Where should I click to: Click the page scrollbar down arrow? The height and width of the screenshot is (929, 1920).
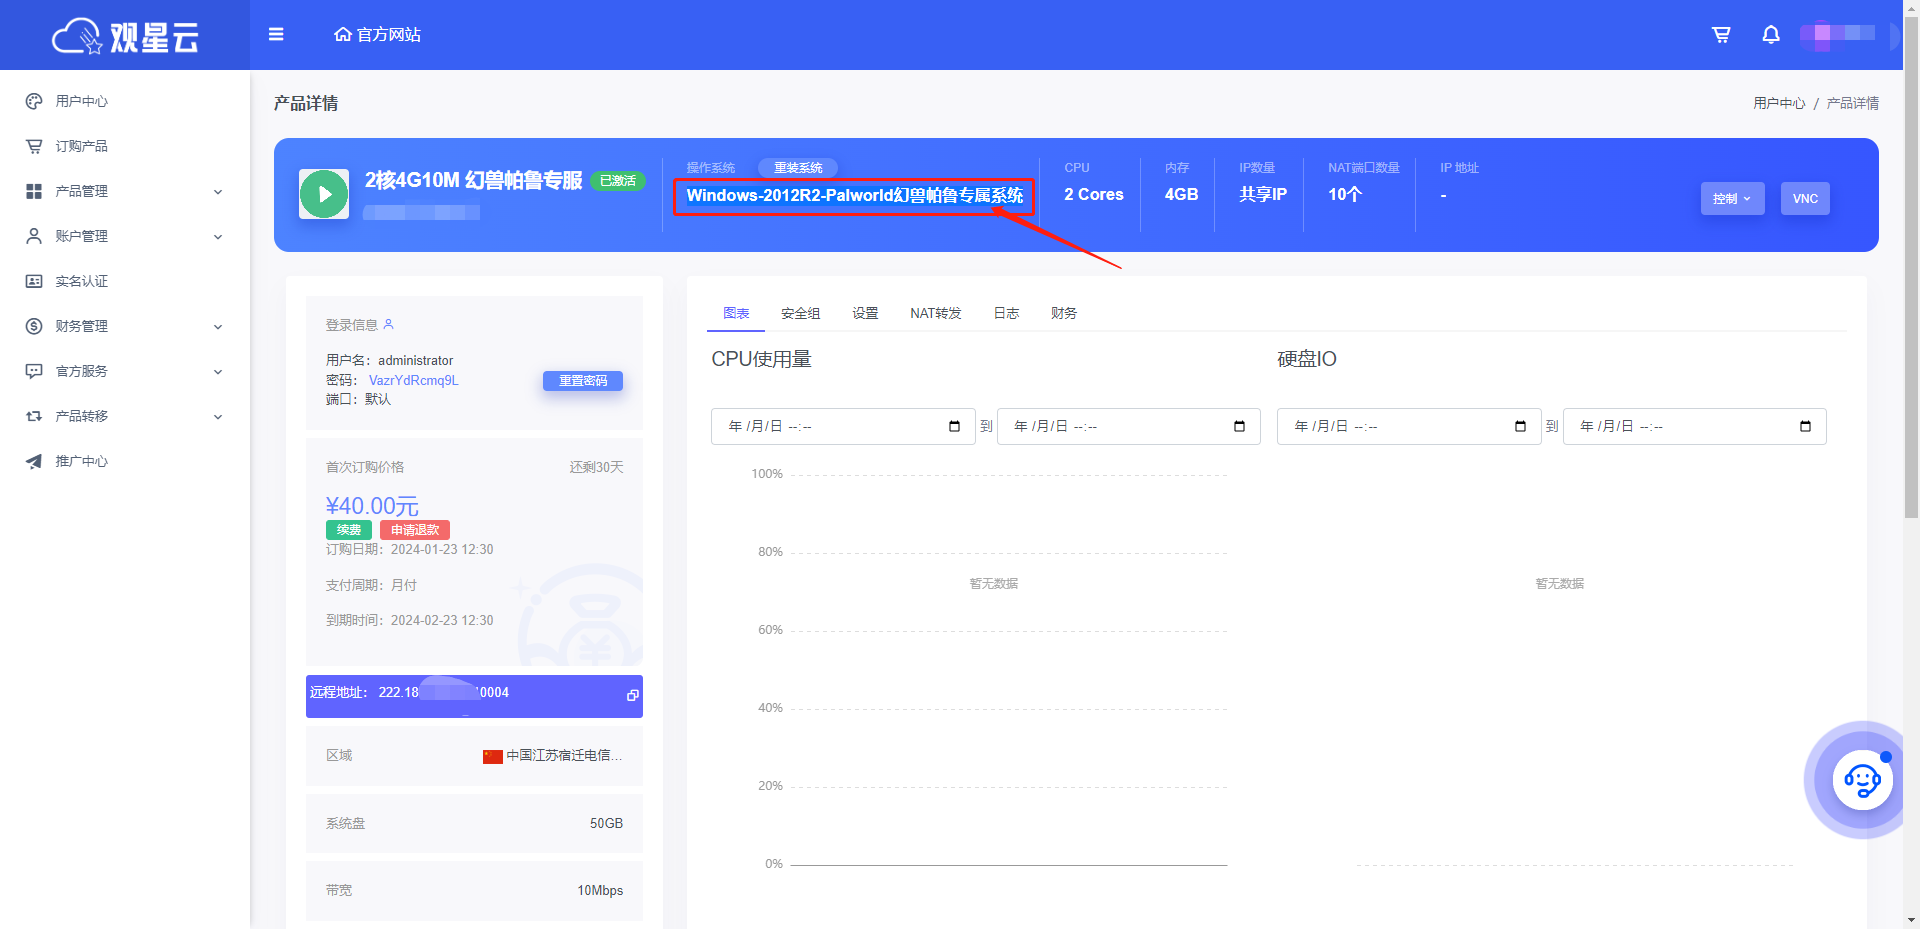pyautogui.click(x=1911, y=920)
